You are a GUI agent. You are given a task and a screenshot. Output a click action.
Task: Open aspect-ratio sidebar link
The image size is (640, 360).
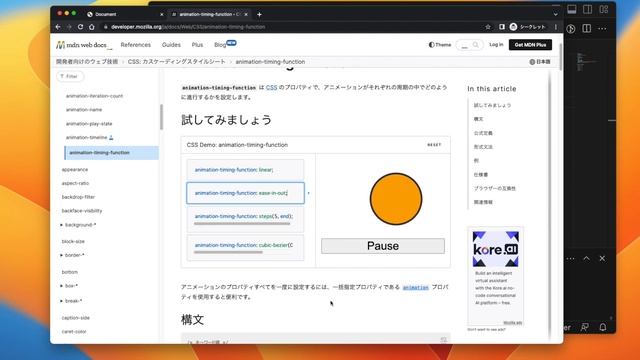click(x=75, y=183)
